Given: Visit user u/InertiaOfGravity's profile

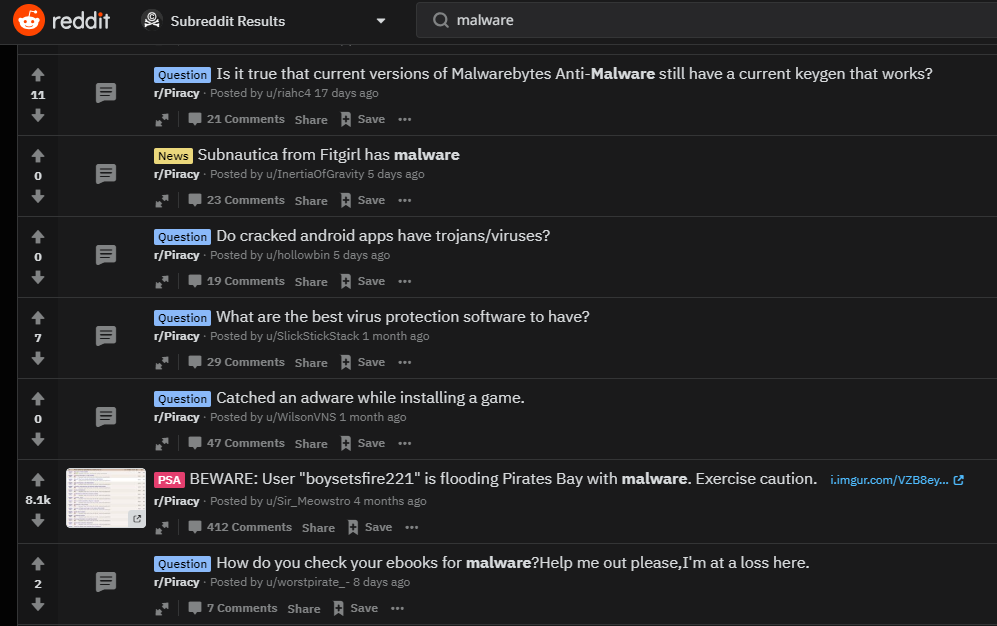Looking at the screenshot, I should click(x=315, y=174).
